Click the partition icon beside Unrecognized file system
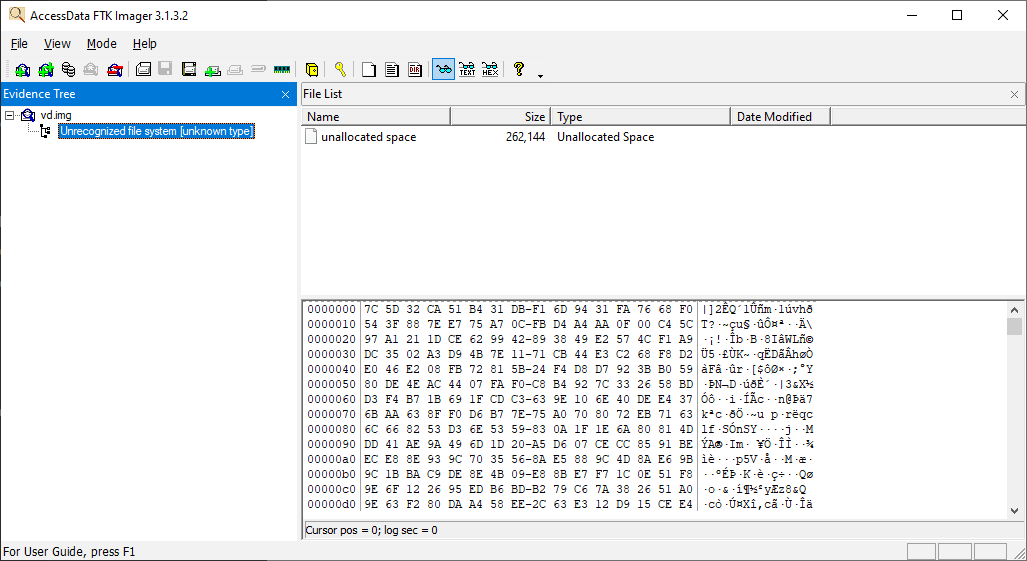 (x=45, y=132)
